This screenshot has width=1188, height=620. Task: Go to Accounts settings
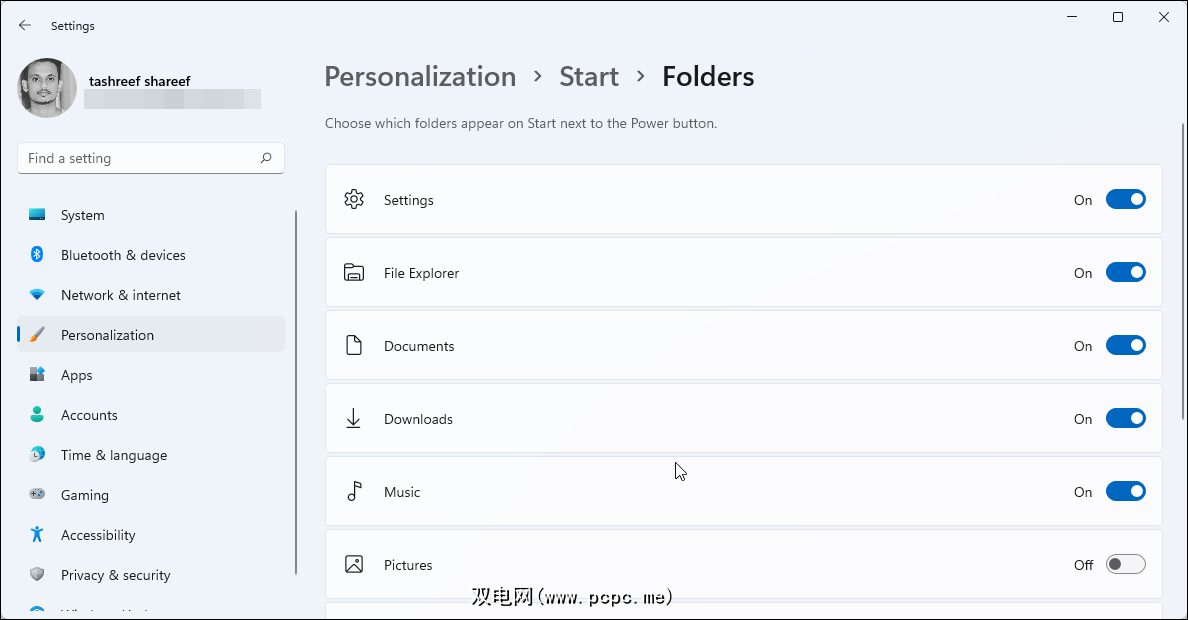pyautogui.click(x=89, y=415)
